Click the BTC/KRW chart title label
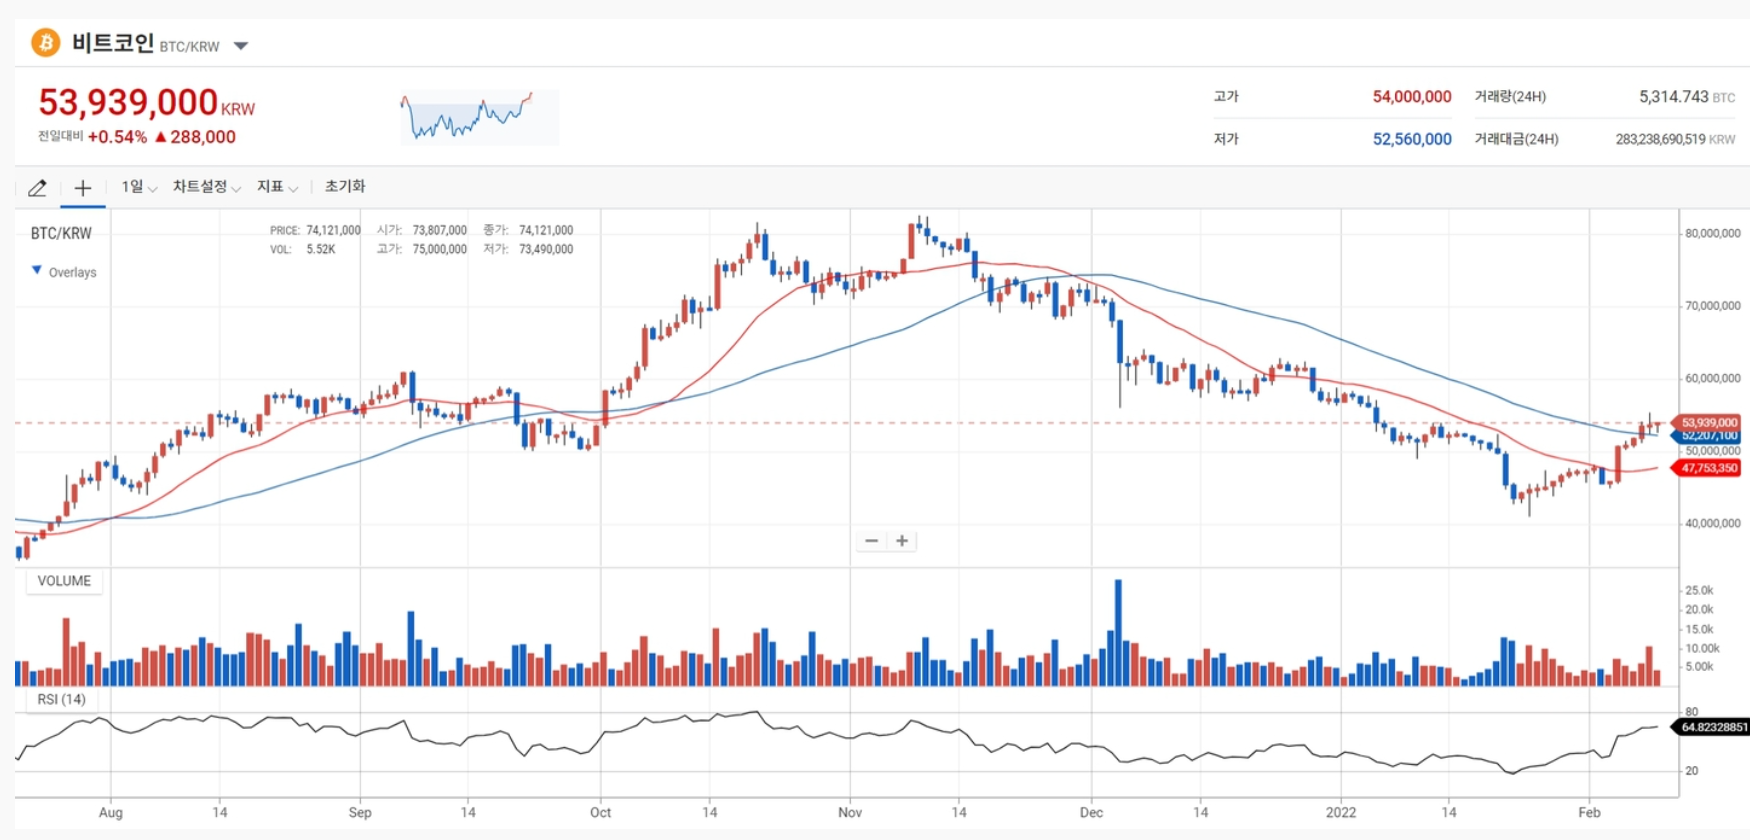 (x=61, y=233)
